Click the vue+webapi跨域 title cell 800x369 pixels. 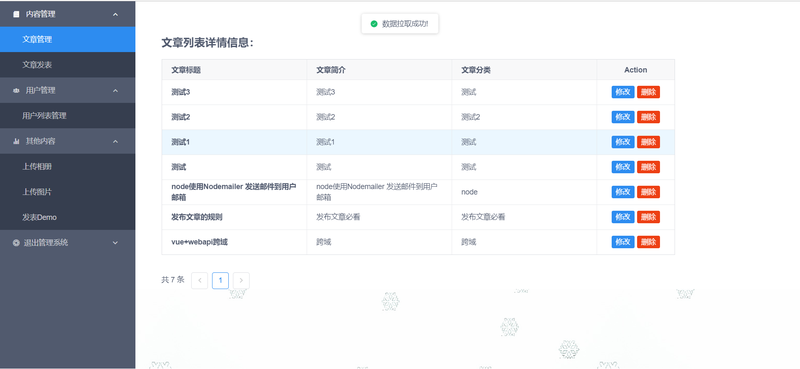[x=234, y=242]
